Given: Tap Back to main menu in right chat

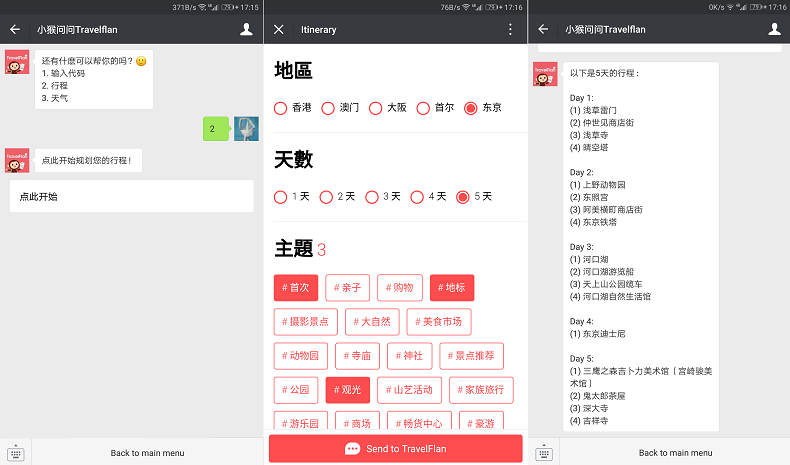Looking at the screenshot, I should coord(676,453).
